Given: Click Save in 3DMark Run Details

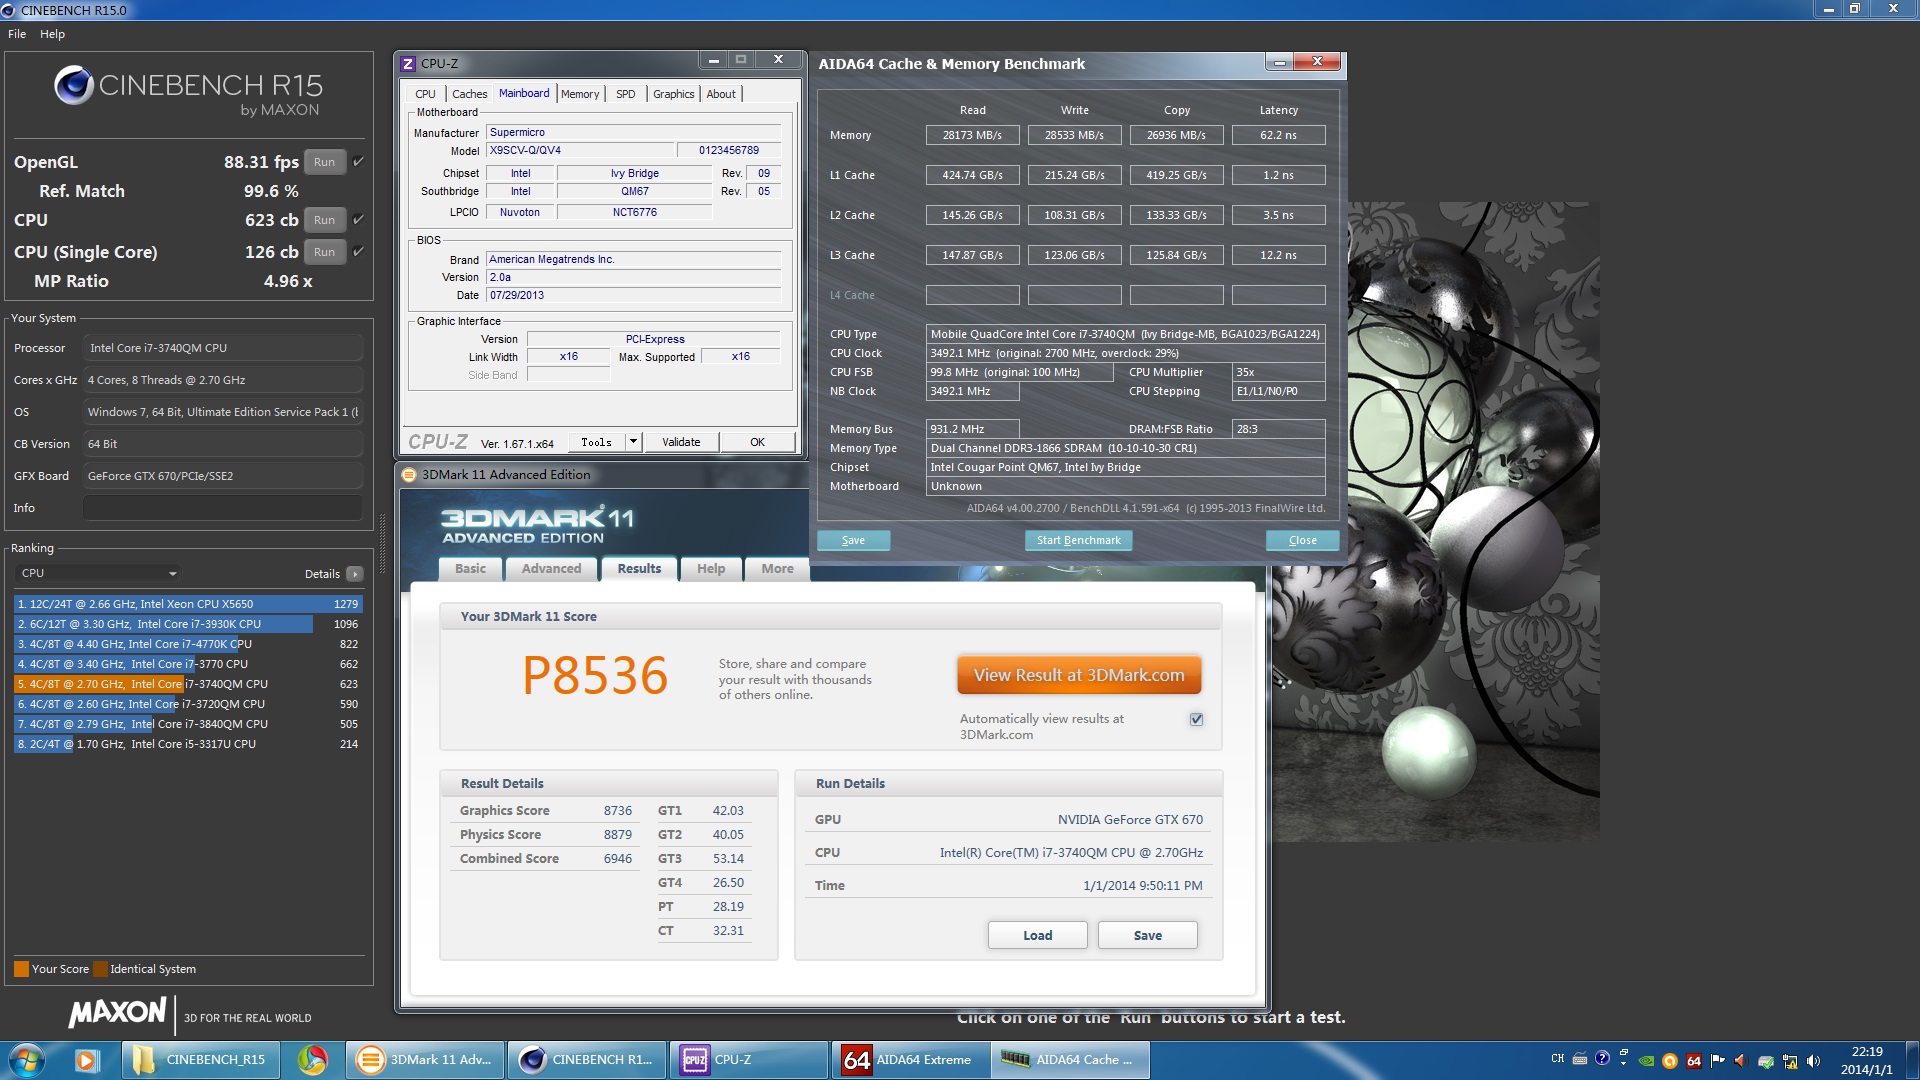Looking at the screenshot, I should [x=1147, y=935].
